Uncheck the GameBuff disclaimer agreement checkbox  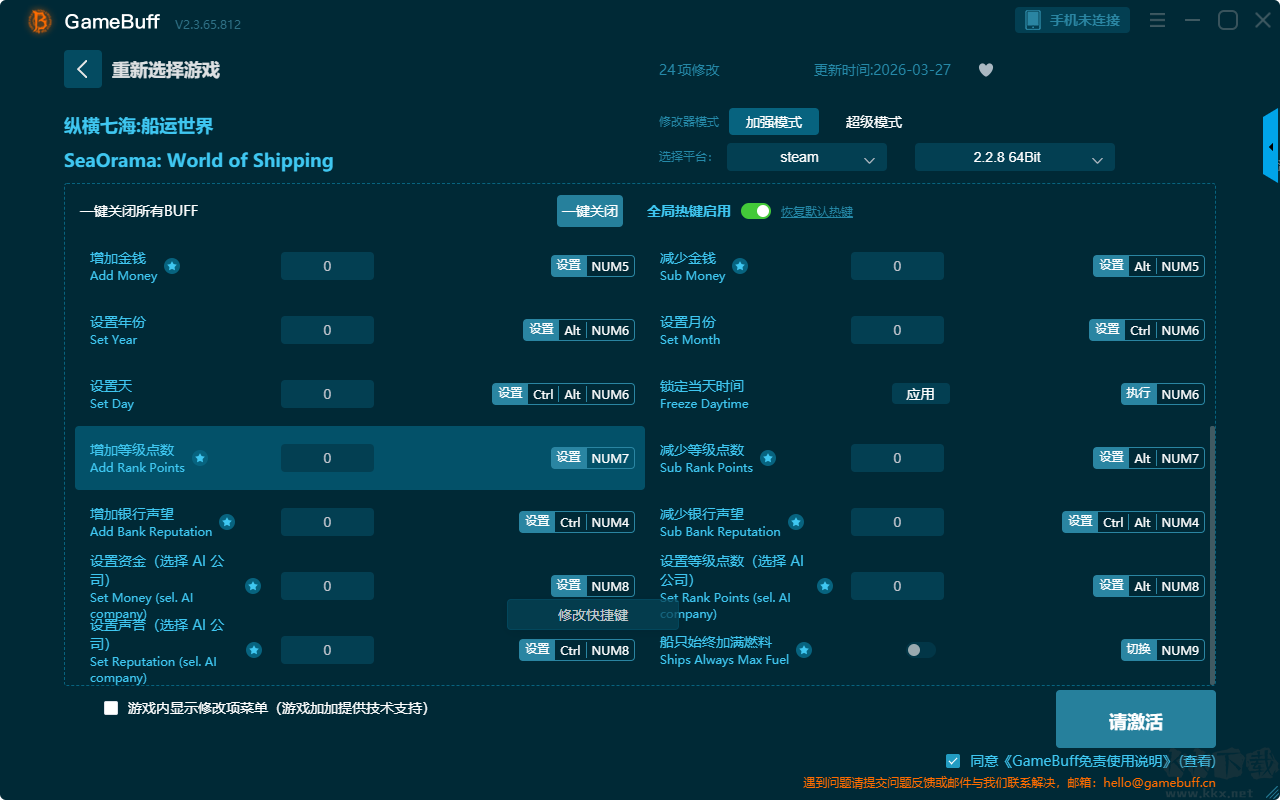click(952, 761)
